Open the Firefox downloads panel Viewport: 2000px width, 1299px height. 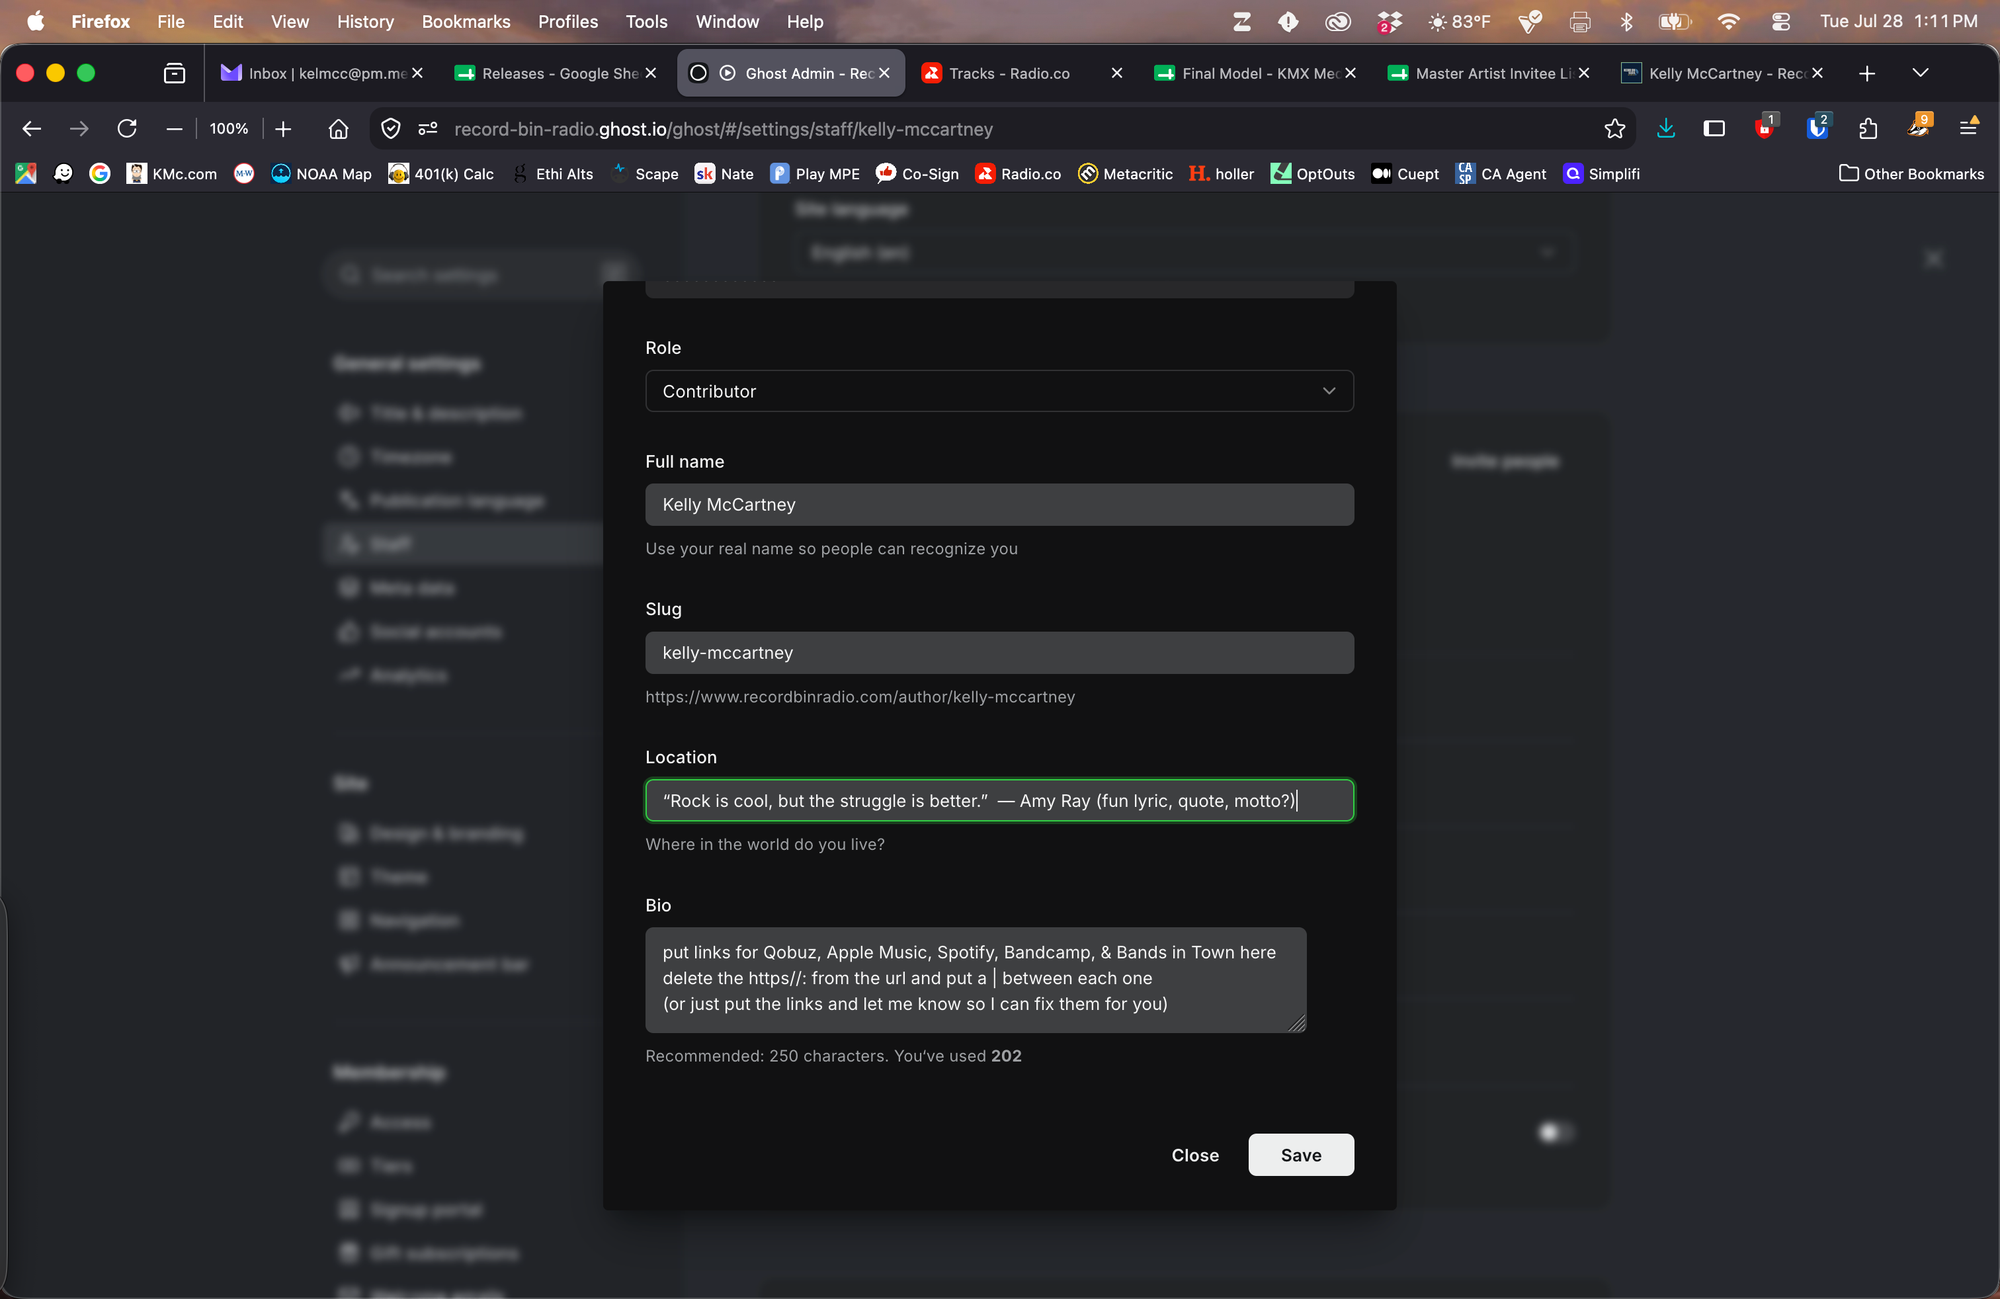pyautogui.click(x=1666, y=129)
